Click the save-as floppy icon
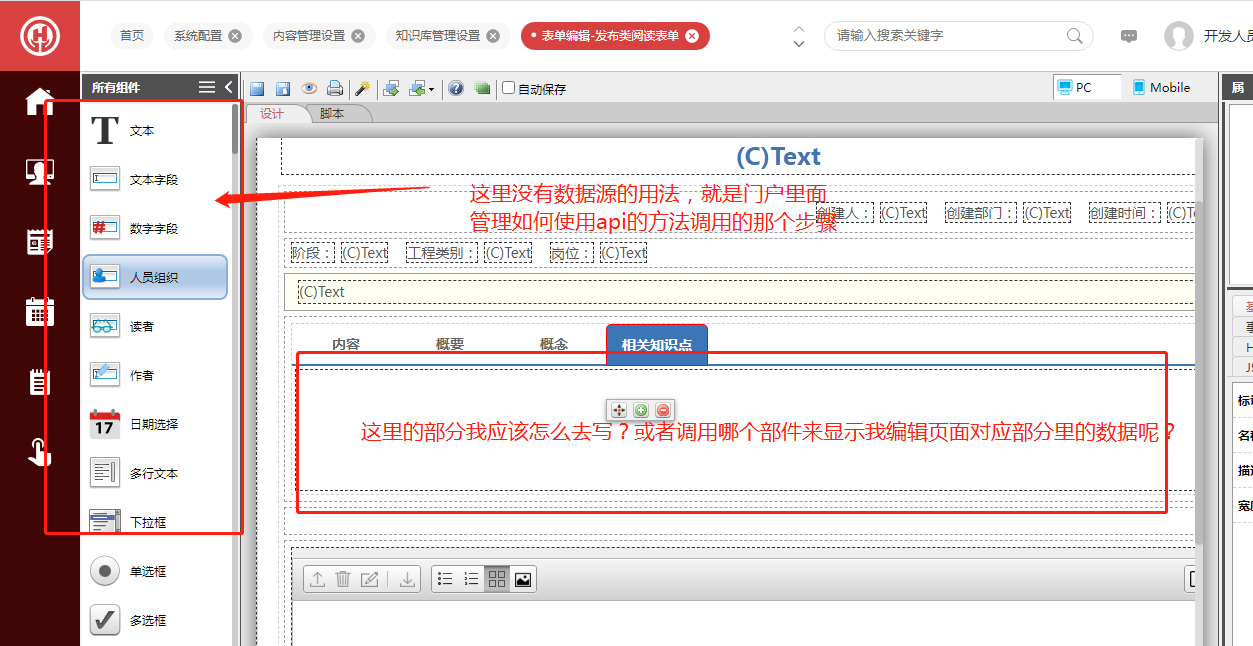Screen dimensions: 1253x646 click(283, 88)
